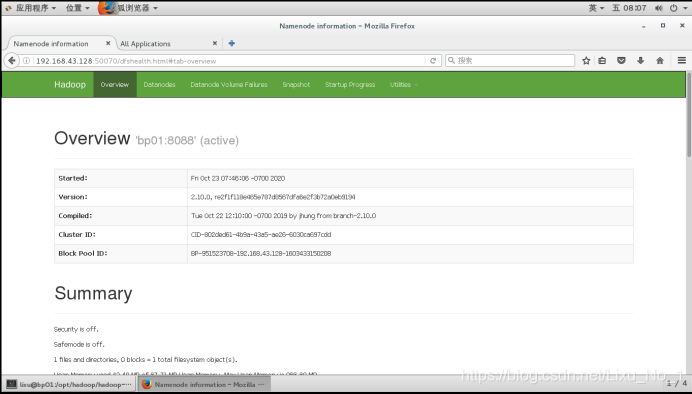Click the Cluster ID value
This screenshot has width=692, height=394.
click(x=261, y=235)
